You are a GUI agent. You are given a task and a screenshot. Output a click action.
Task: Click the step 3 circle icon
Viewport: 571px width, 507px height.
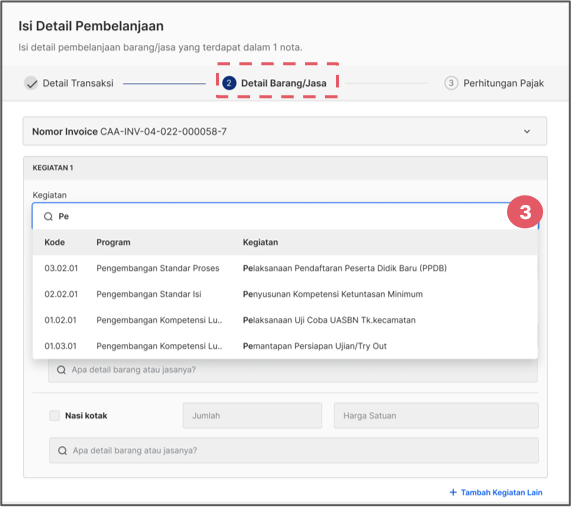coord(451,83)
